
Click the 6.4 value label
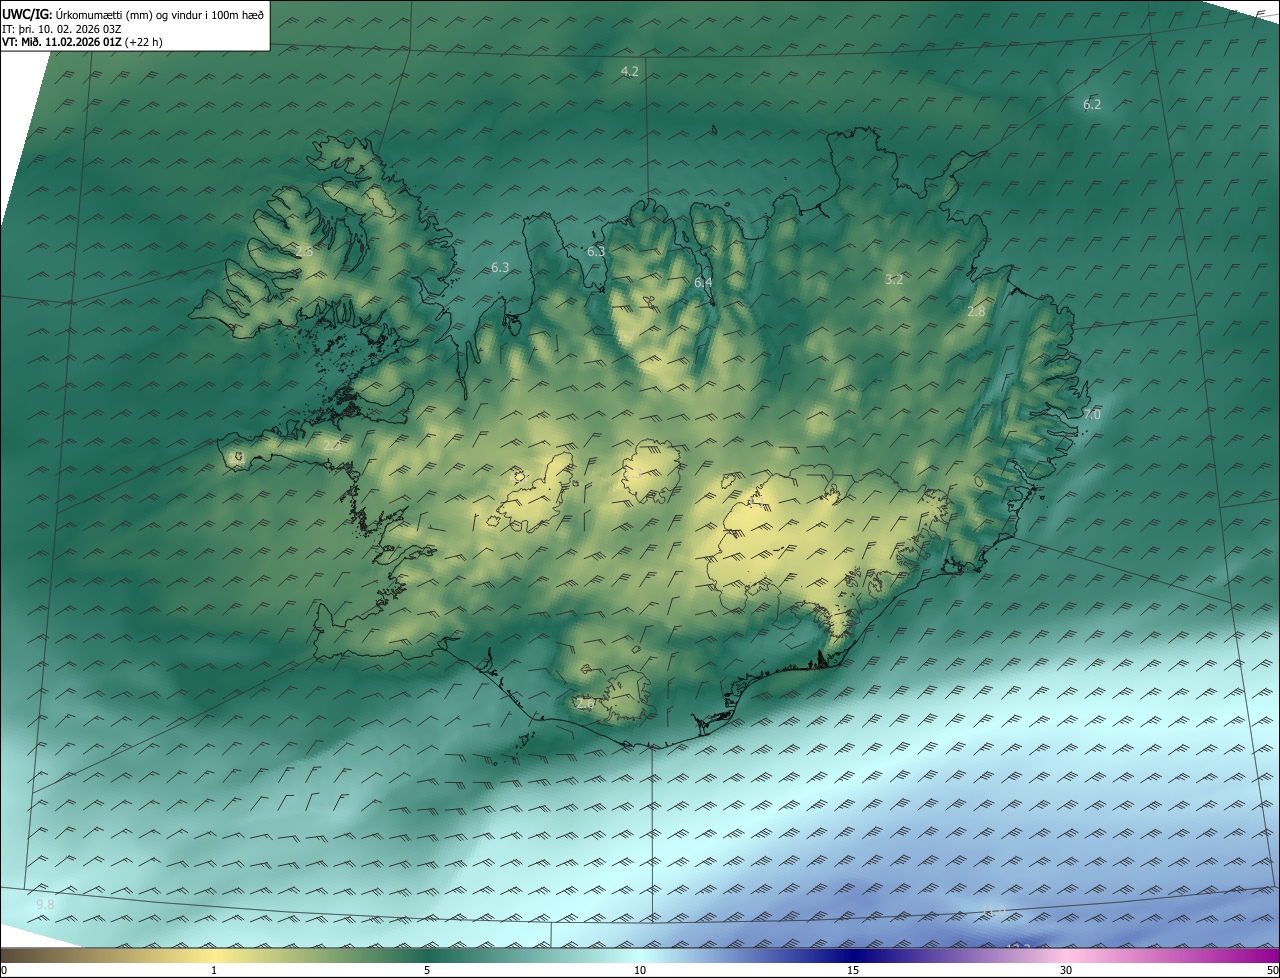(703, 283)
